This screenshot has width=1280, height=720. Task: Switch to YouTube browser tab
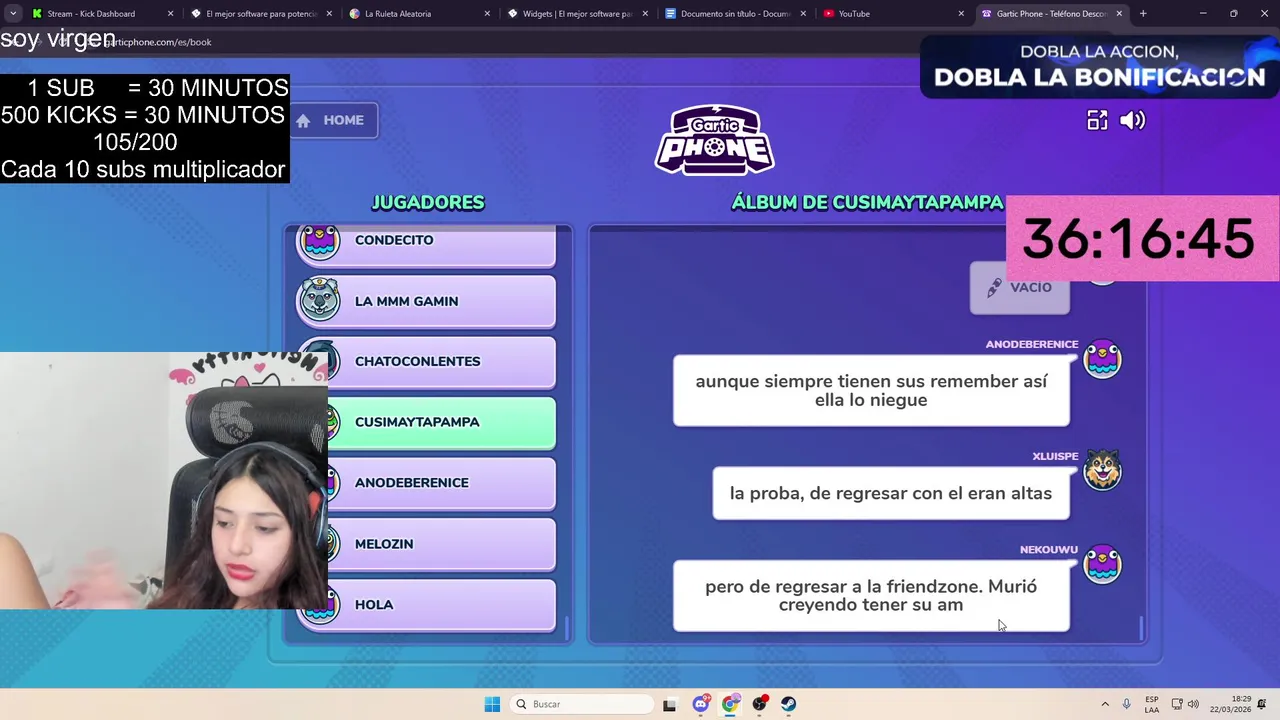892,14
